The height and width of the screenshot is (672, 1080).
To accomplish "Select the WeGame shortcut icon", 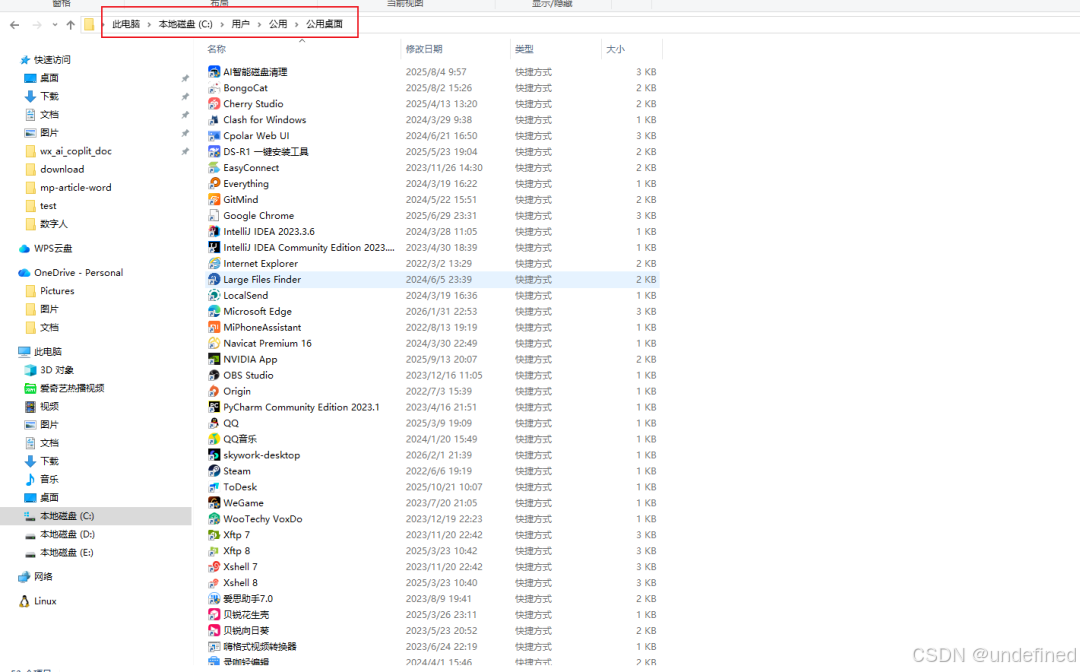I will pos(214,503).
